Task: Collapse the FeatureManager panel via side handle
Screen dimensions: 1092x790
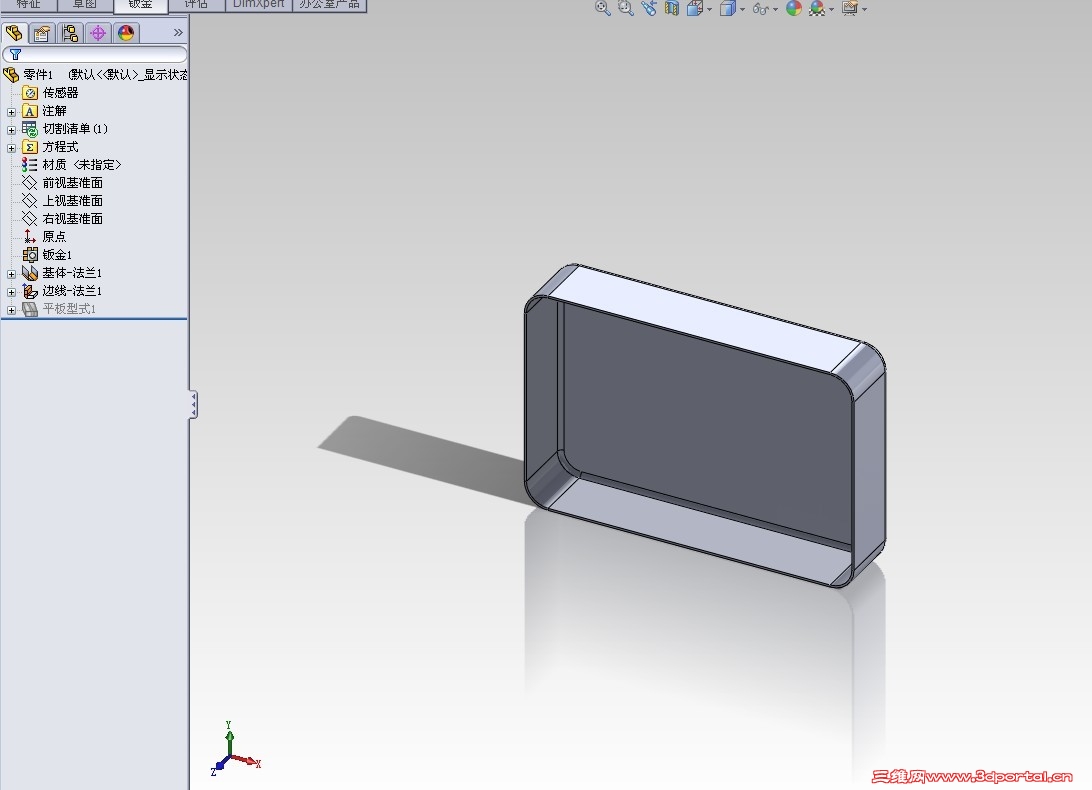Action: click(x=194, y=405)
